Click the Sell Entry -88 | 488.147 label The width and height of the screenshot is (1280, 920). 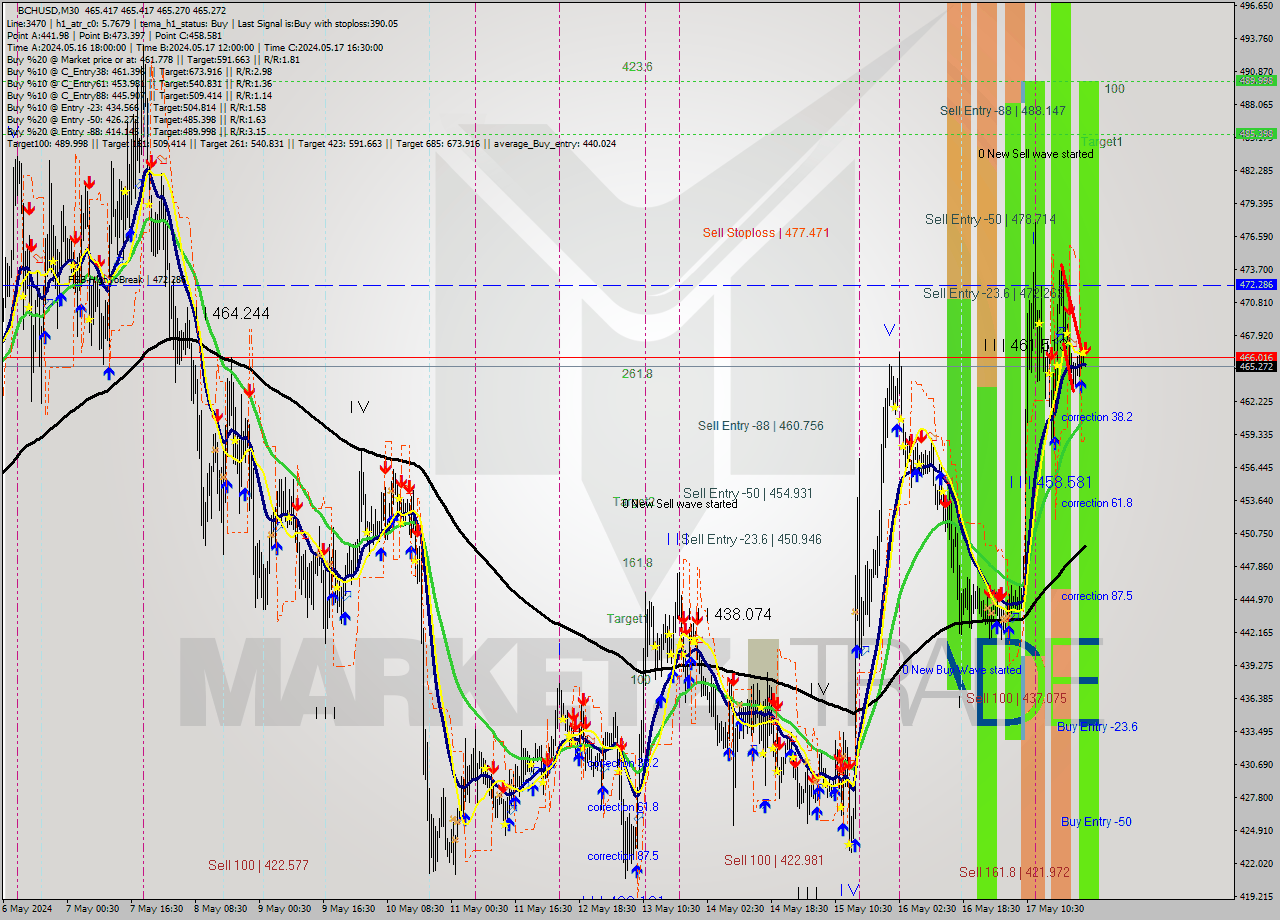(1003, 110)
